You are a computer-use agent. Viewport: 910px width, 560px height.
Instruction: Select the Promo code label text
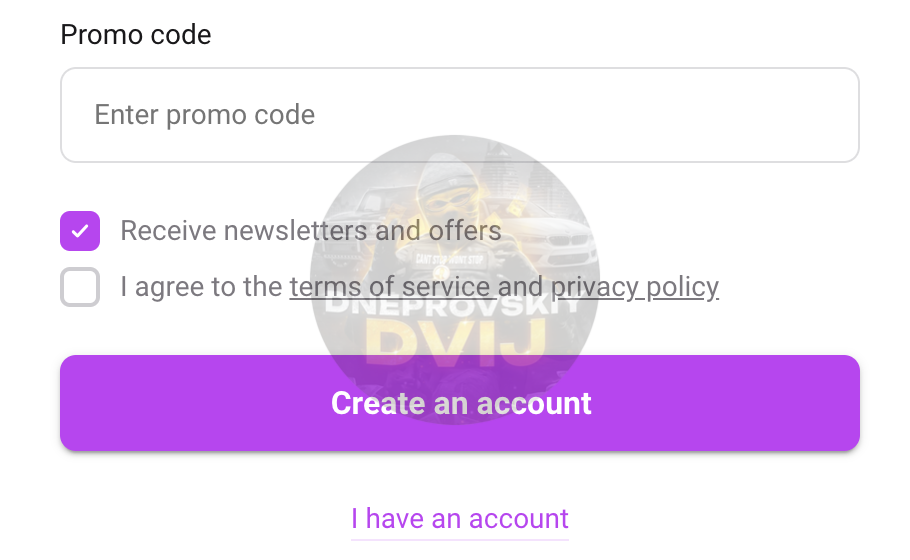click(x=136, y=35)
